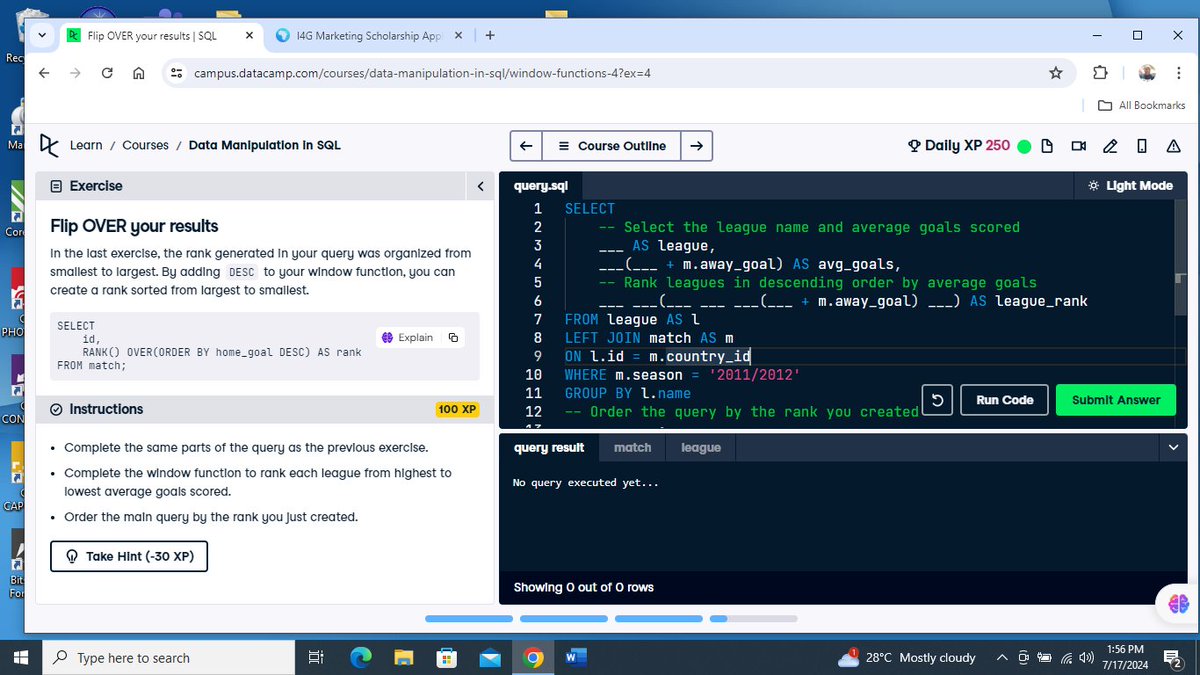The height and width of the screenshot is (675, 1200).
Task: Open the video camera icon in header
Action: (1078, 146)
